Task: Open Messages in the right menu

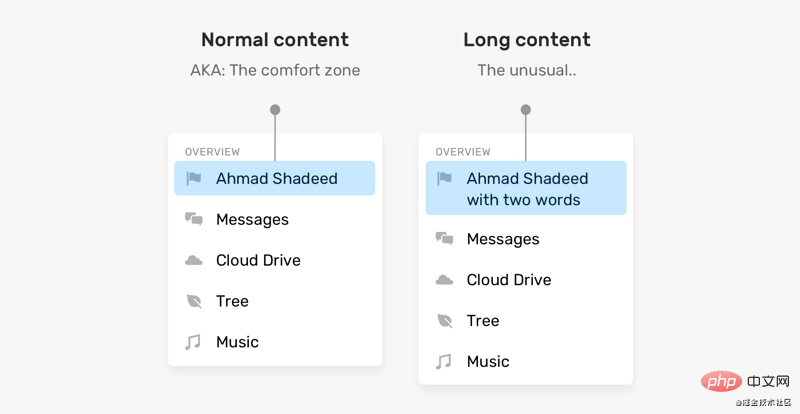Action: (503, 239)
